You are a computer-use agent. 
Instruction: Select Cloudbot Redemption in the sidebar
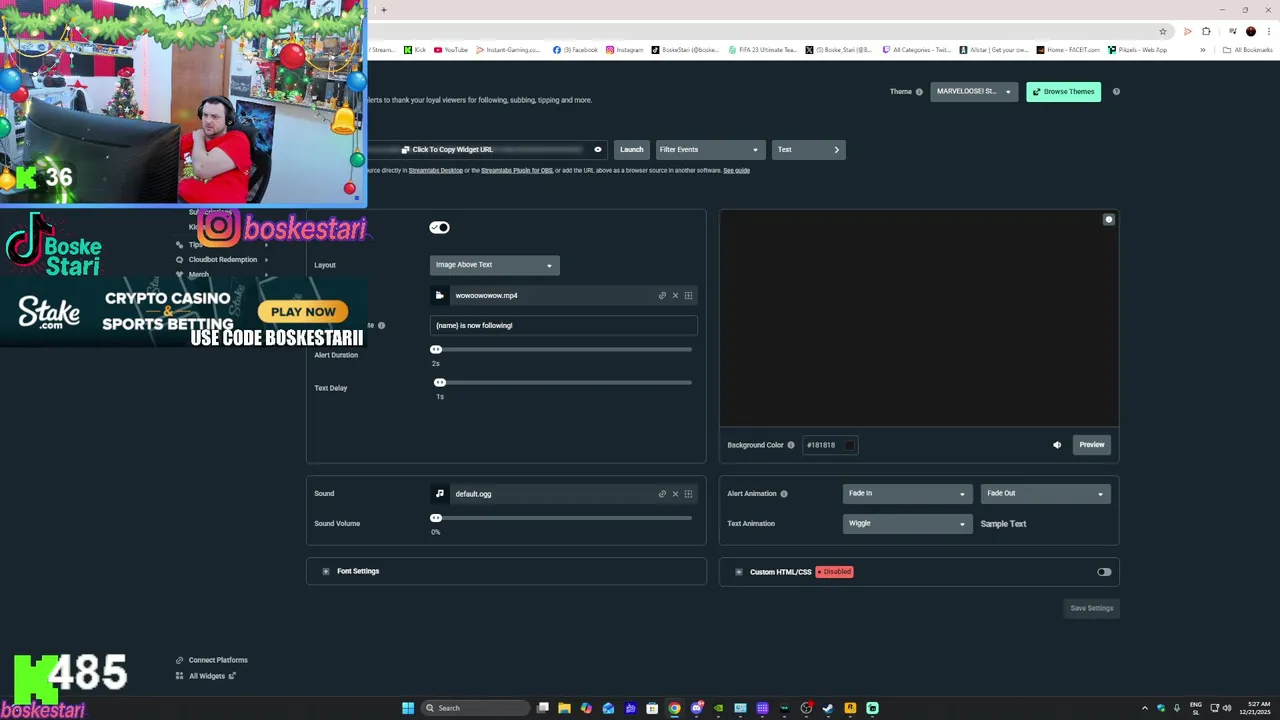click(223, 260)
